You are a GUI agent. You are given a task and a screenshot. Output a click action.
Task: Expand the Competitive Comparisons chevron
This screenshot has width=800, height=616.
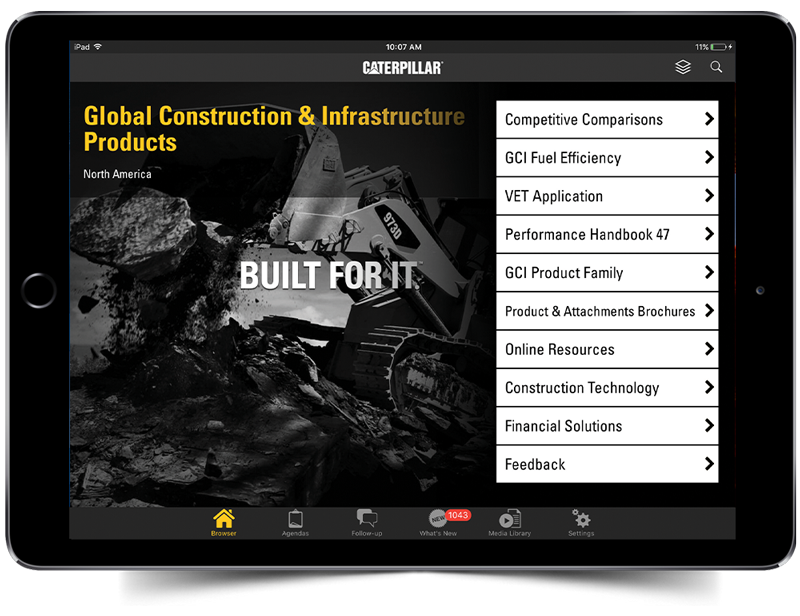click(x=710, y=119)
